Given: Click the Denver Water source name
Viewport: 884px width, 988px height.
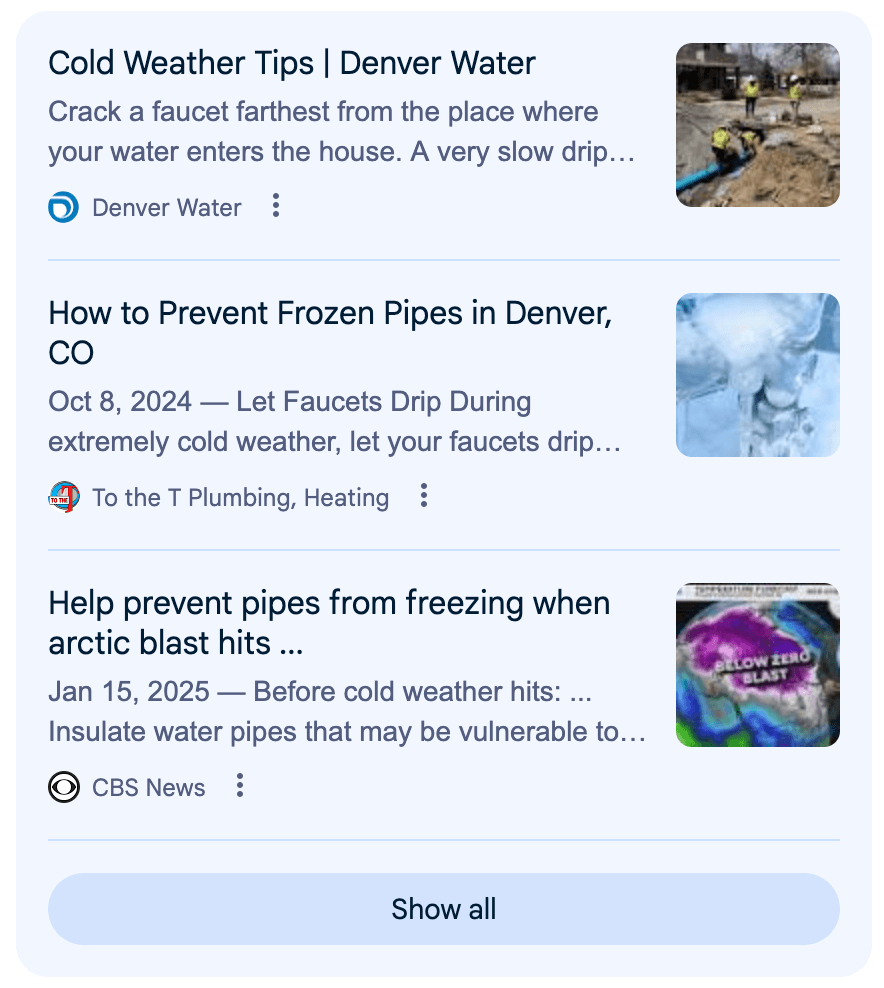Looking at the screenshot, I should point(166,208).
